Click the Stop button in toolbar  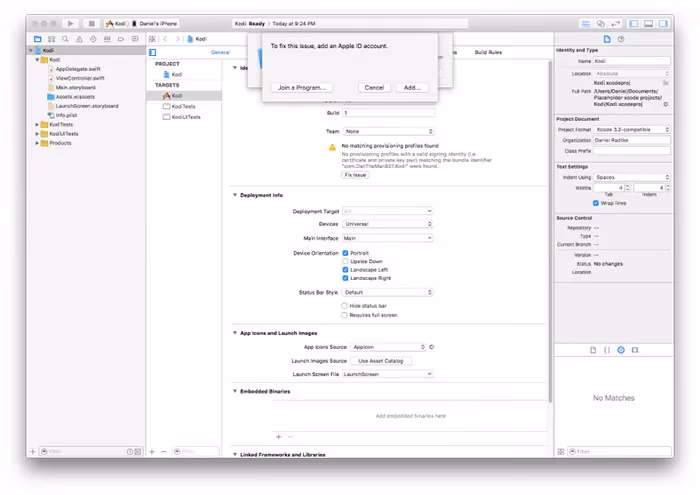click(x=91, y=23)
